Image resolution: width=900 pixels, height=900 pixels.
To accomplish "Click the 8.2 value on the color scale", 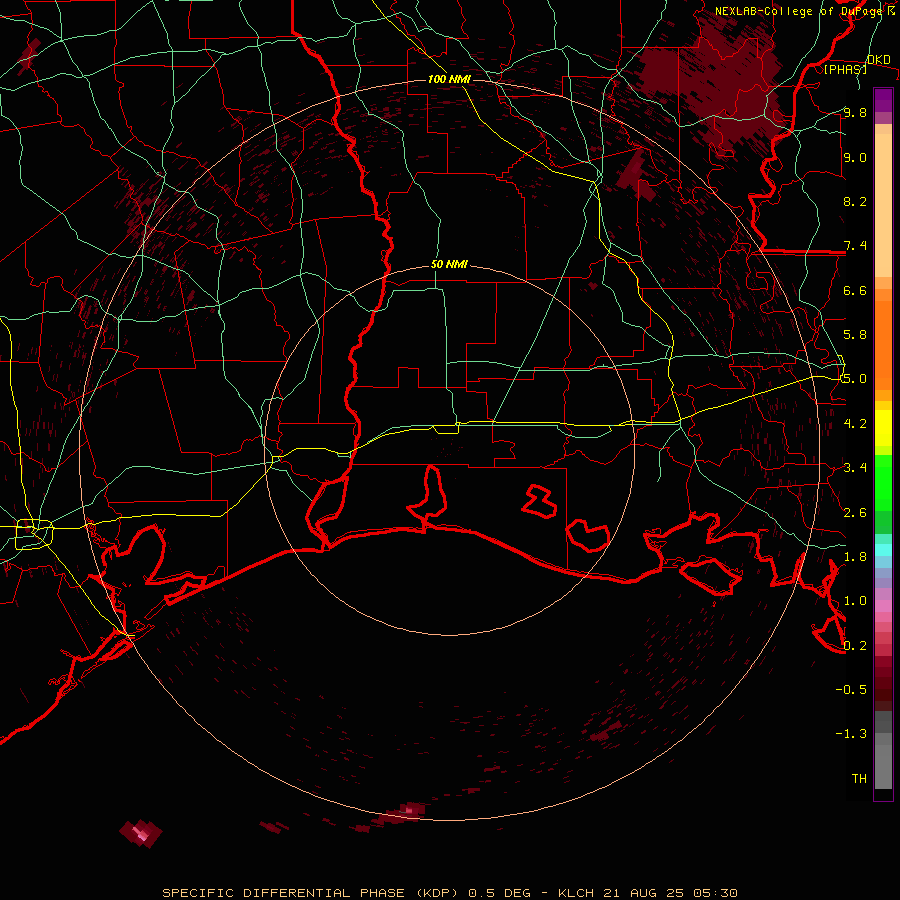I will click(855, 201).
